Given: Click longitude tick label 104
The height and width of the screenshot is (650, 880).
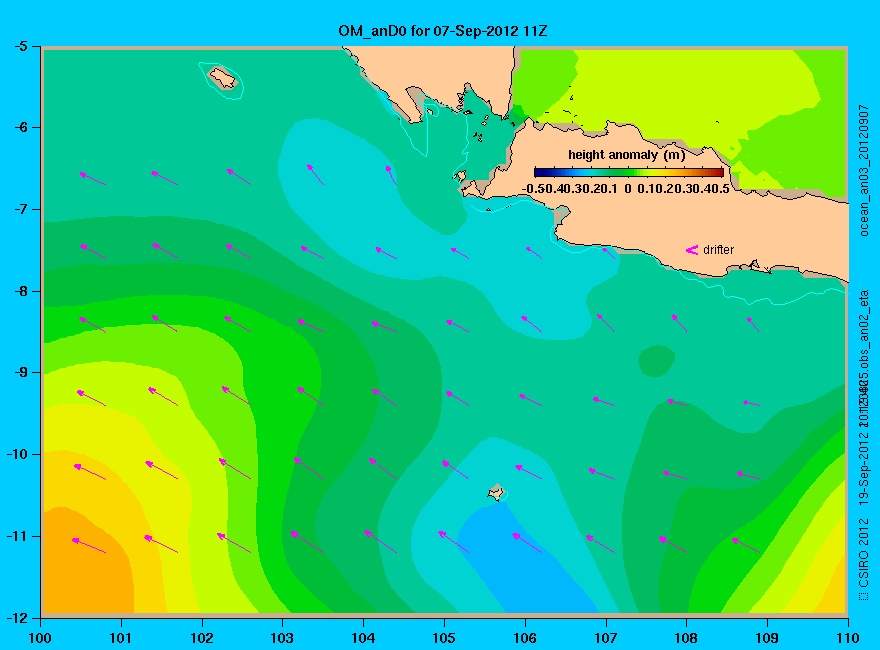Looking at the screenshot, I should pyautogui.click(x=363, y=638).
